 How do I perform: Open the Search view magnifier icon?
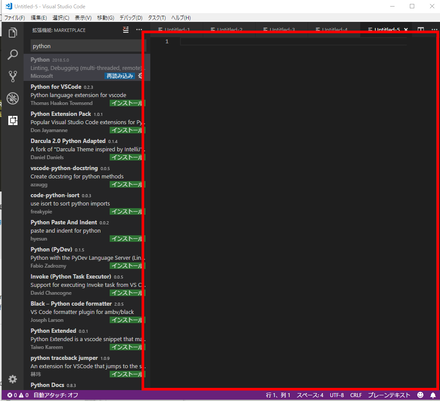pyautogui.click(x=13, y=54)
